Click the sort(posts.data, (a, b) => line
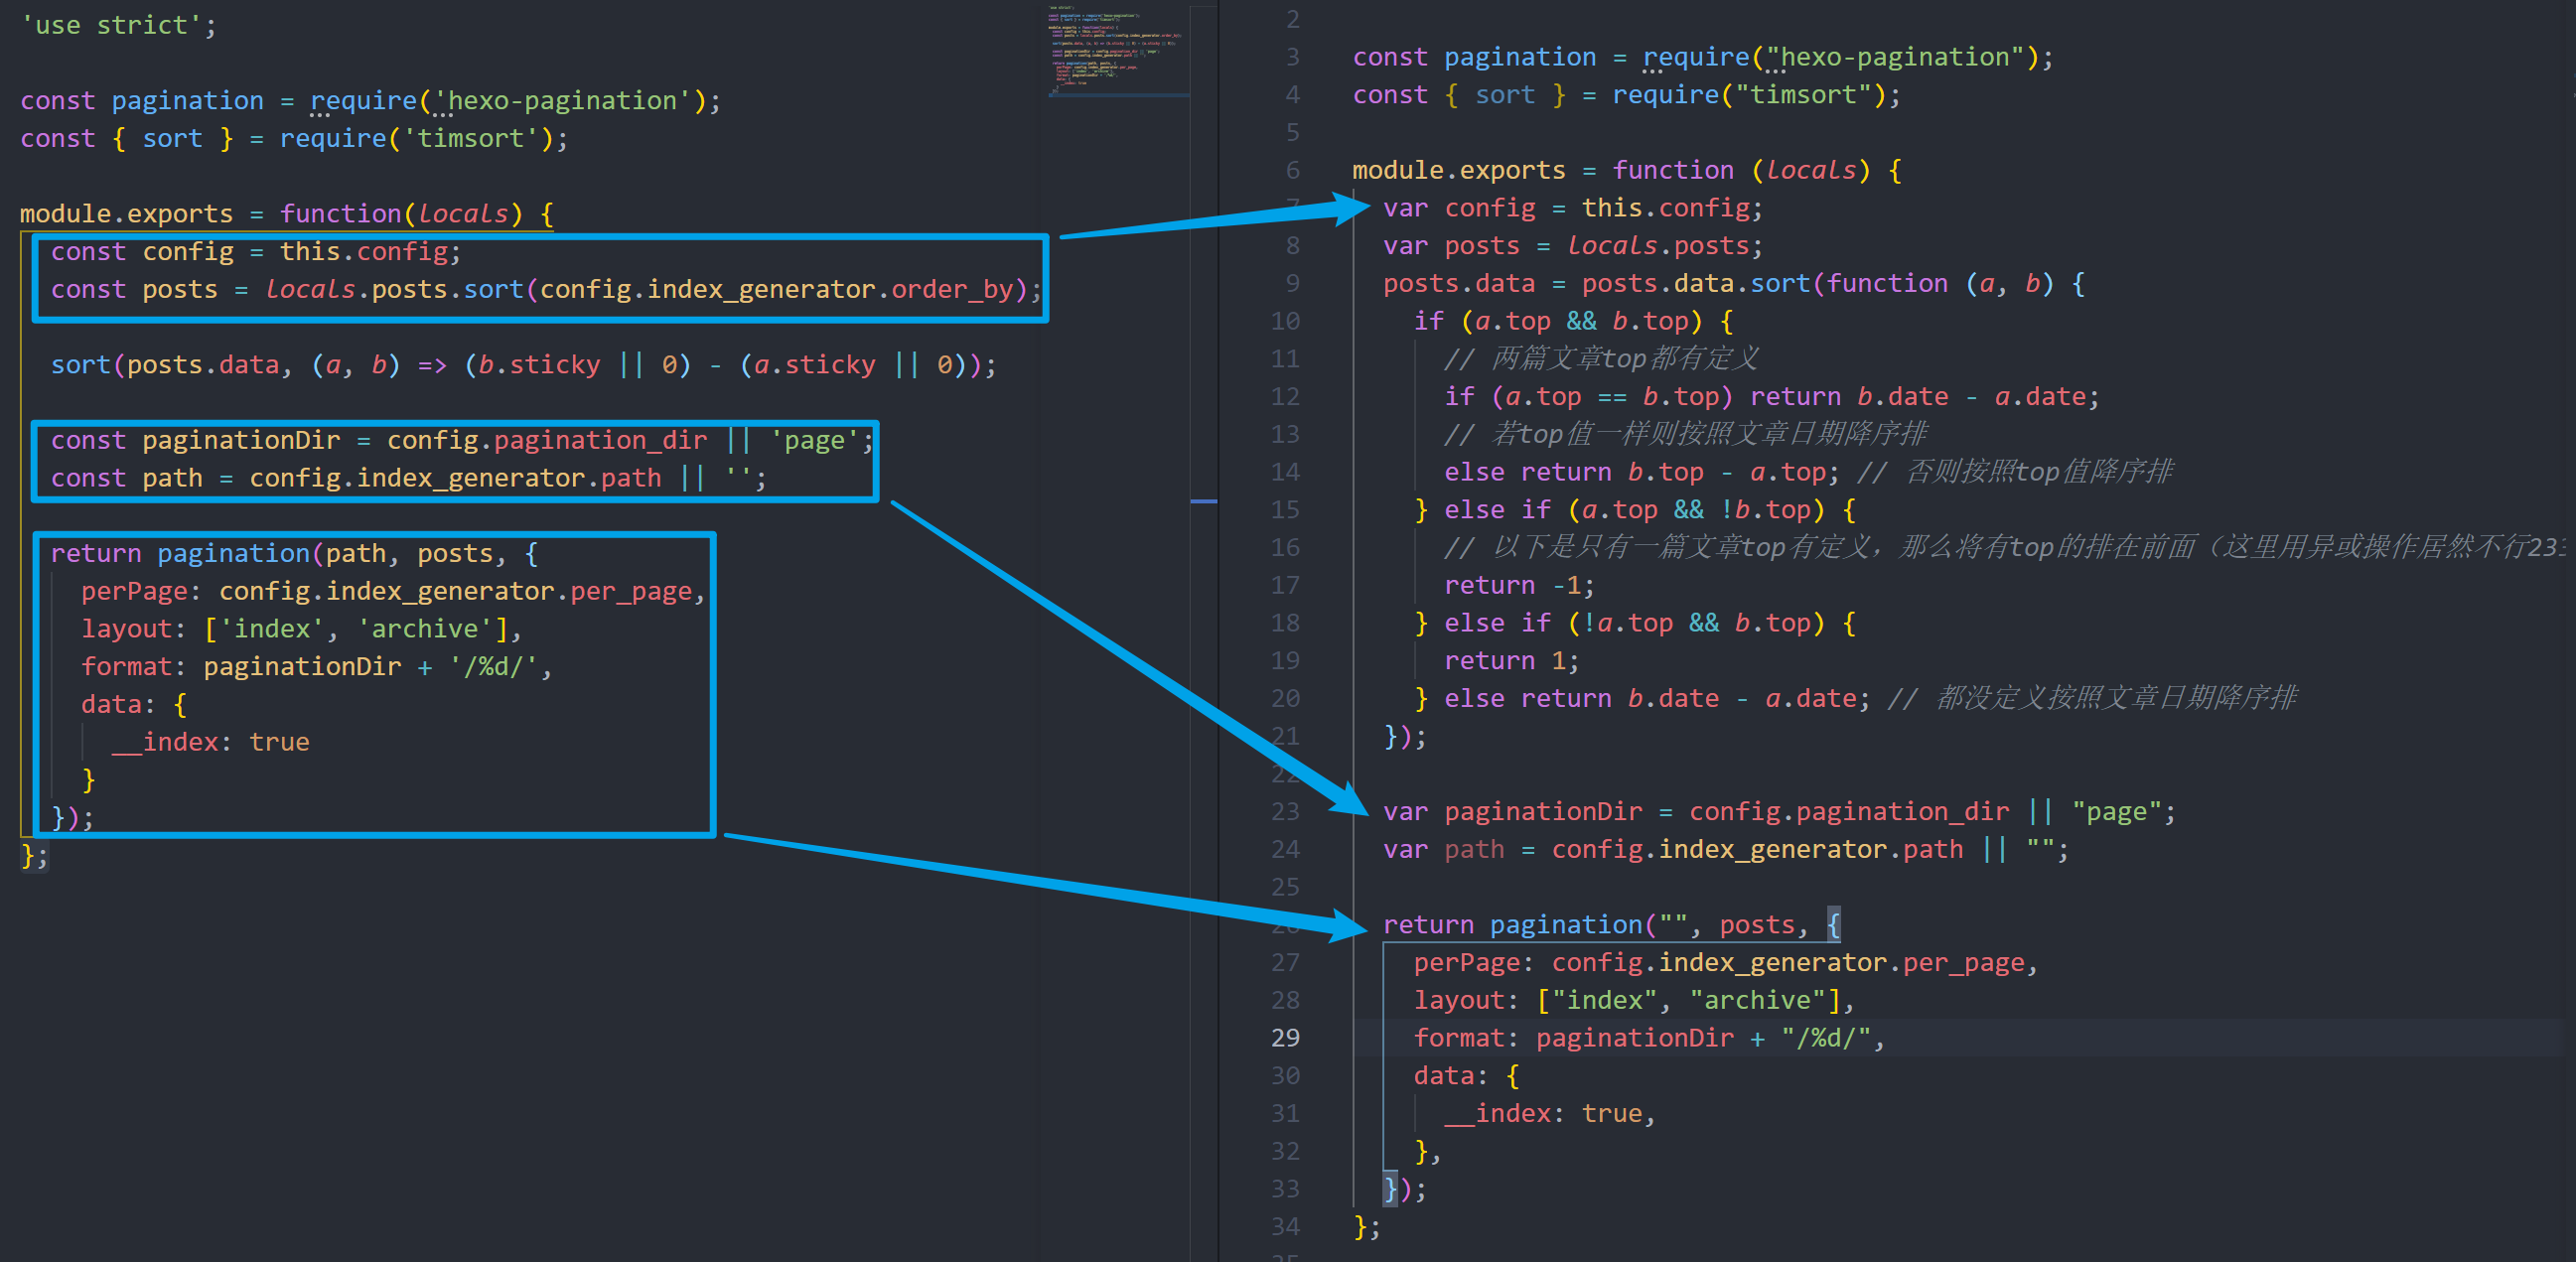The height and width of the screenshot is (1262, 2576). [x=524, y=365]
